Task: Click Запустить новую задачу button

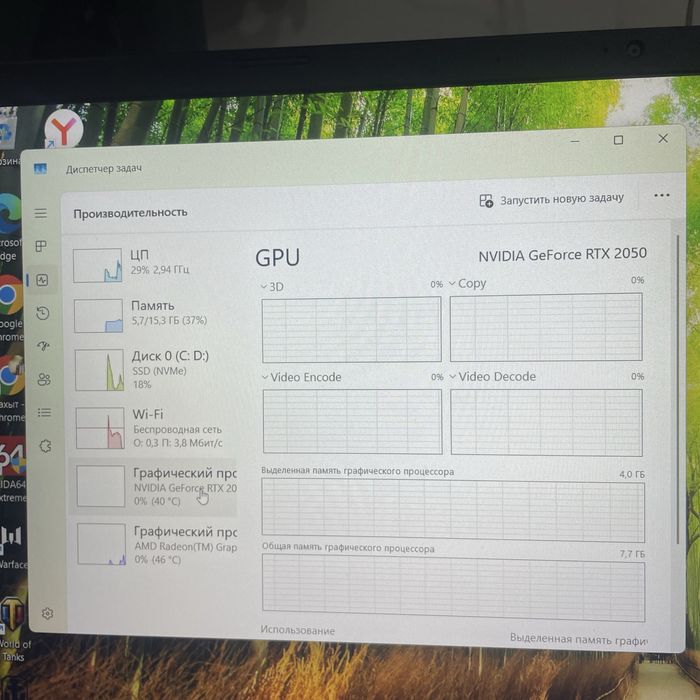Action: tap(552, 200)
